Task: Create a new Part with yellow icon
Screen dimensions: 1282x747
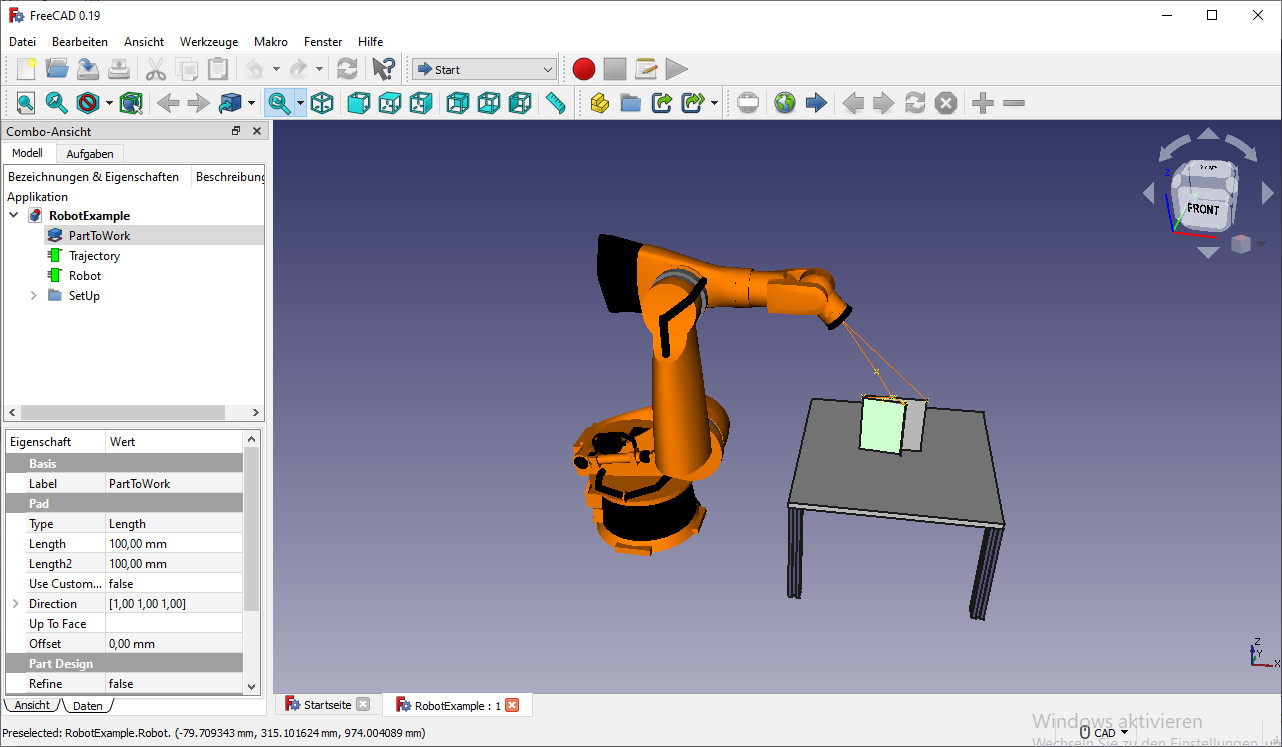Action: tap(599, 103)
